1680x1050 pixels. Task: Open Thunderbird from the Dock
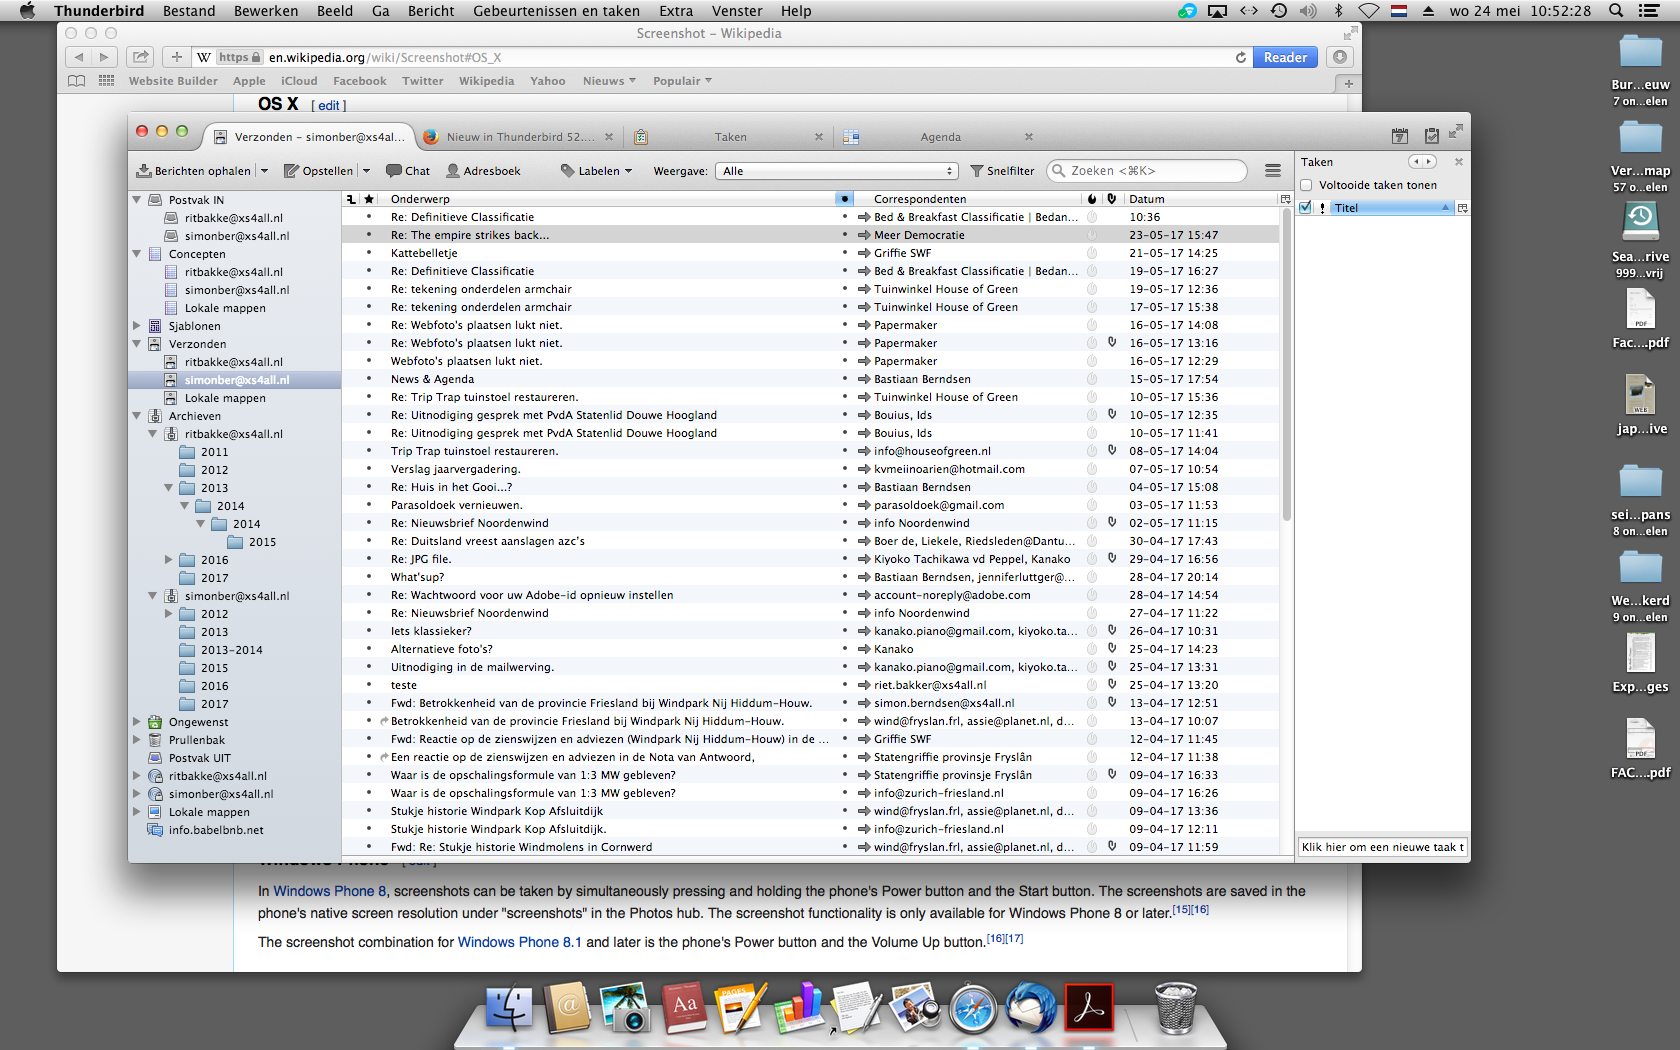coord(1030,1007)
